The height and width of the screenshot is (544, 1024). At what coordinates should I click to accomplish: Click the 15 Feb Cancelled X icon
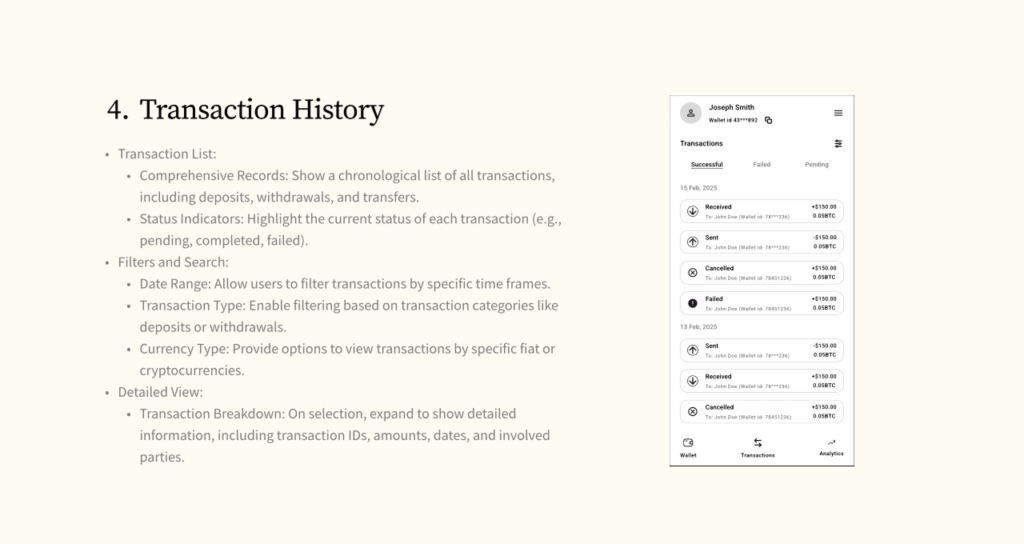click(x=692, y=272)
